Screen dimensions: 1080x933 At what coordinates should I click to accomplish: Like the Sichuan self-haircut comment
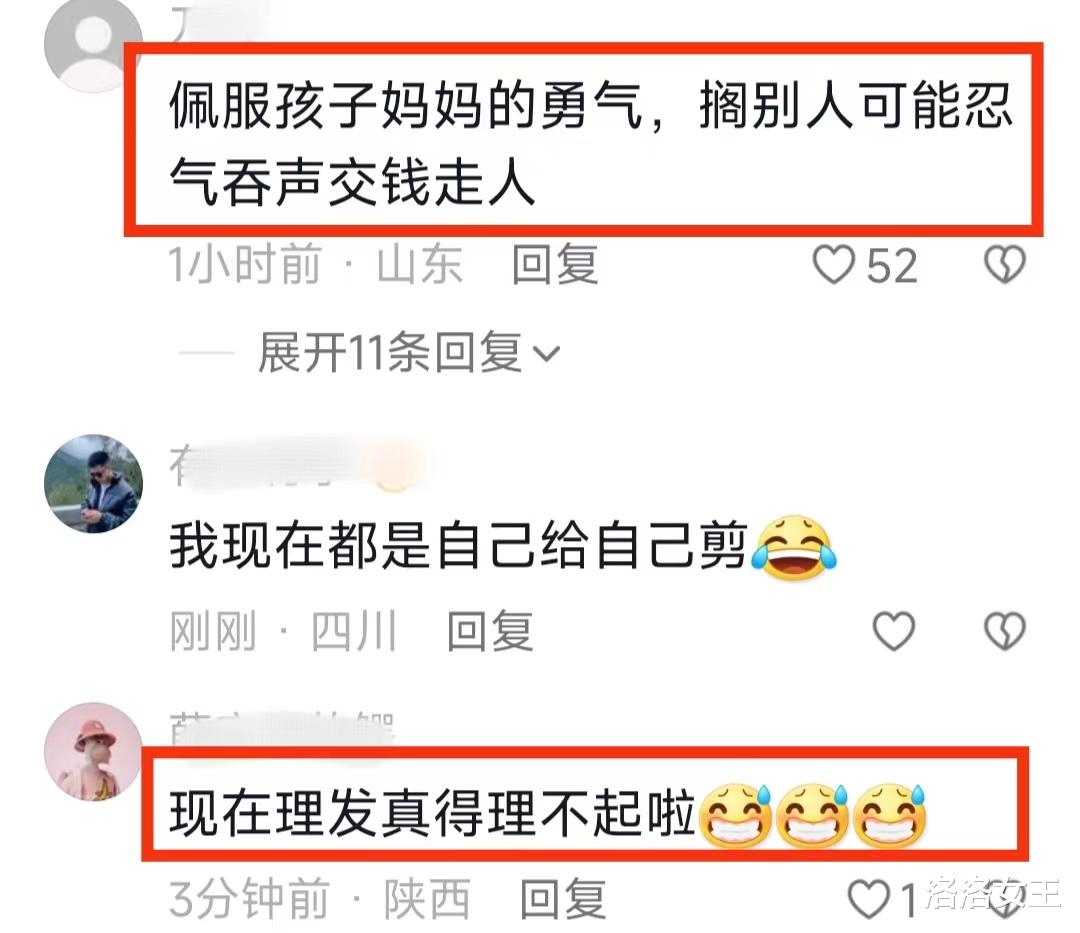[x=893, y=631]
